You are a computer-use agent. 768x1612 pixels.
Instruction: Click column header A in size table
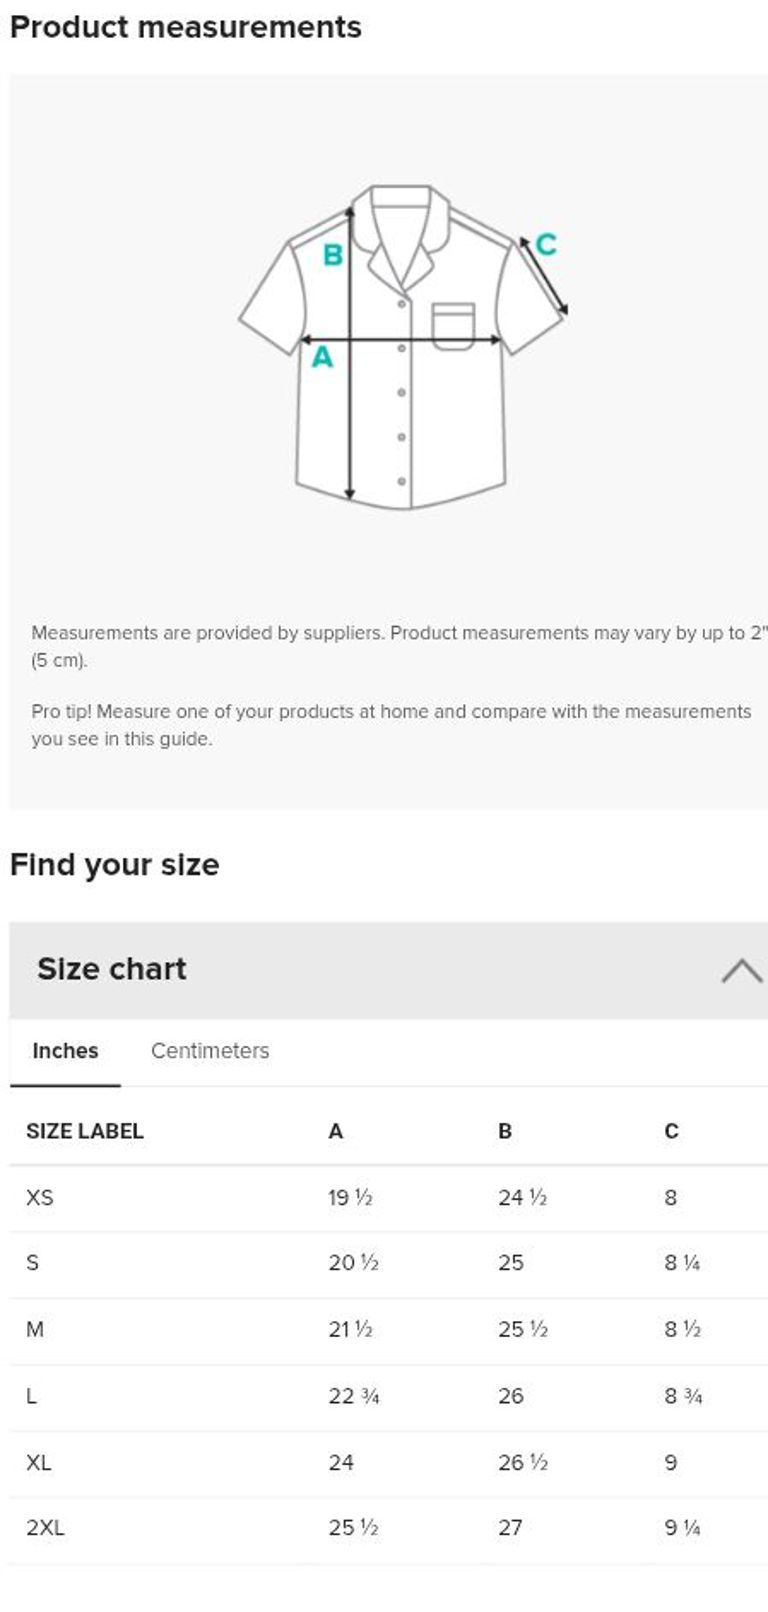[336, 1131]
